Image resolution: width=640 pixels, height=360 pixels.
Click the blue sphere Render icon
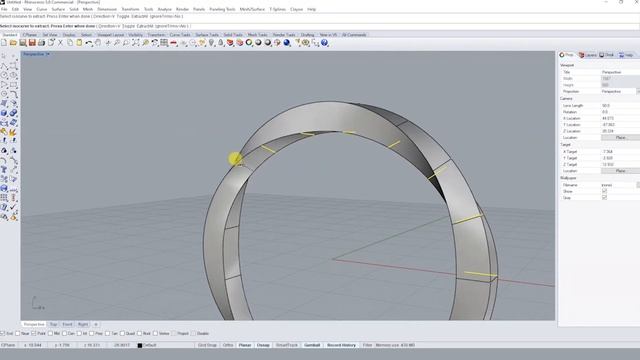(287, 43)
